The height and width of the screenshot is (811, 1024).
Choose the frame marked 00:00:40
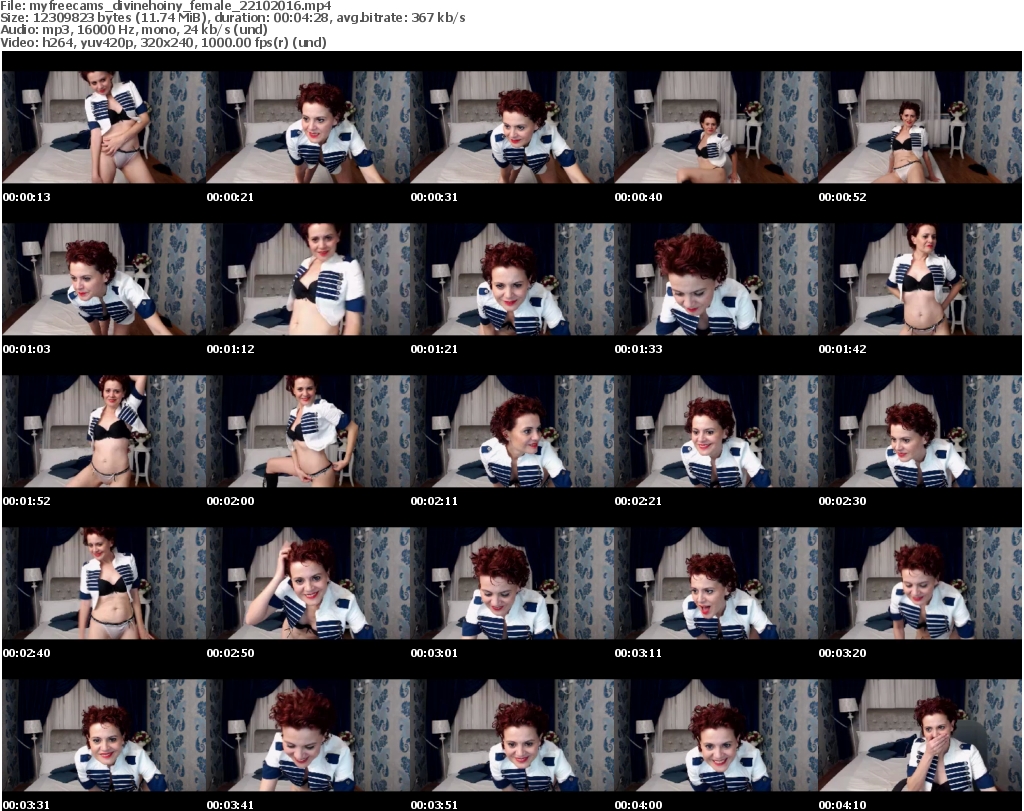click(x=716, y=126)
